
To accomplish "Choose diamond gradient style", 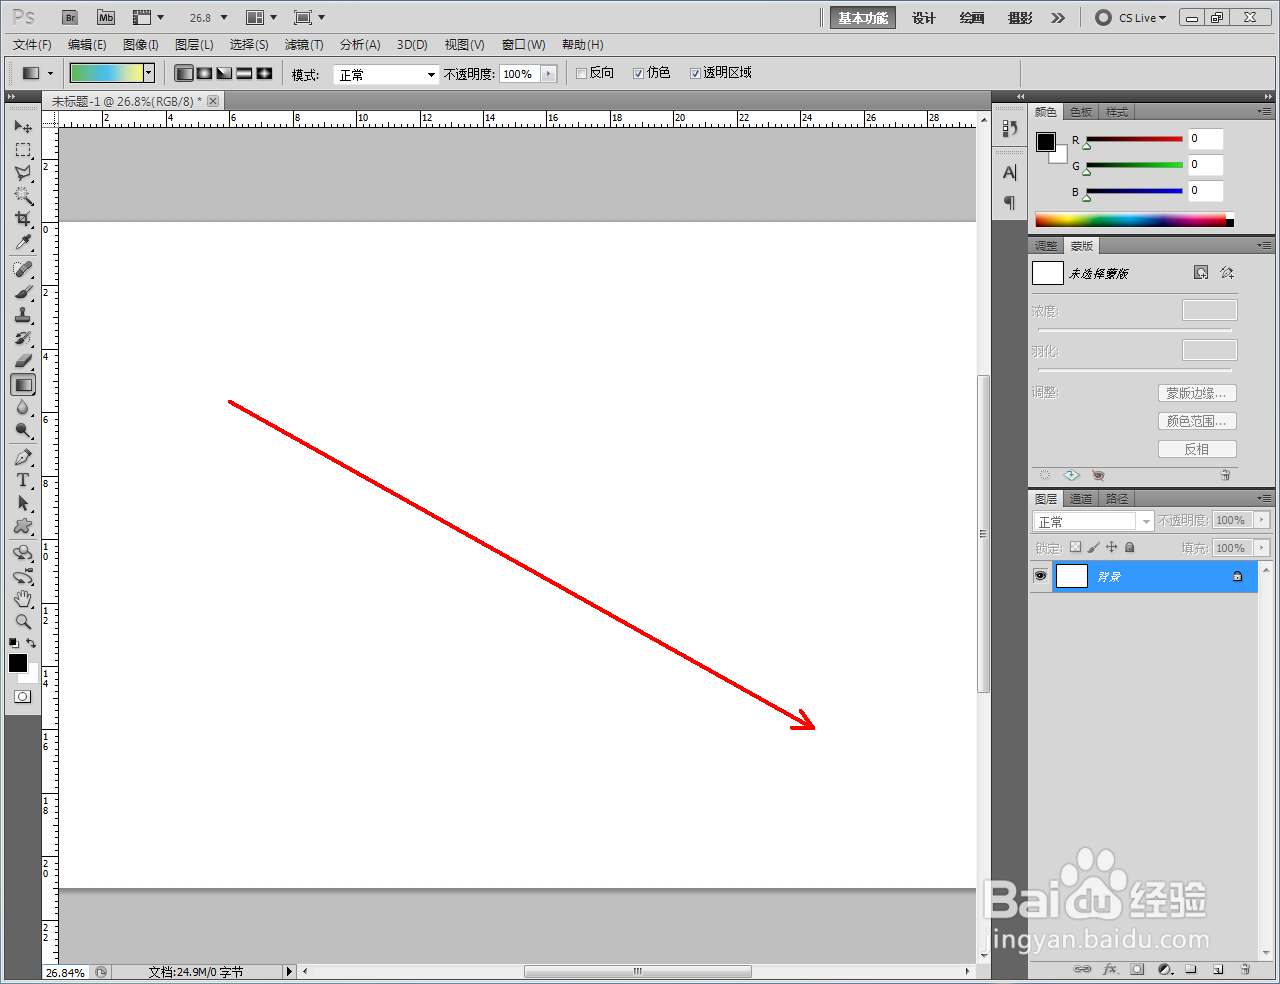I will (264, 73).
